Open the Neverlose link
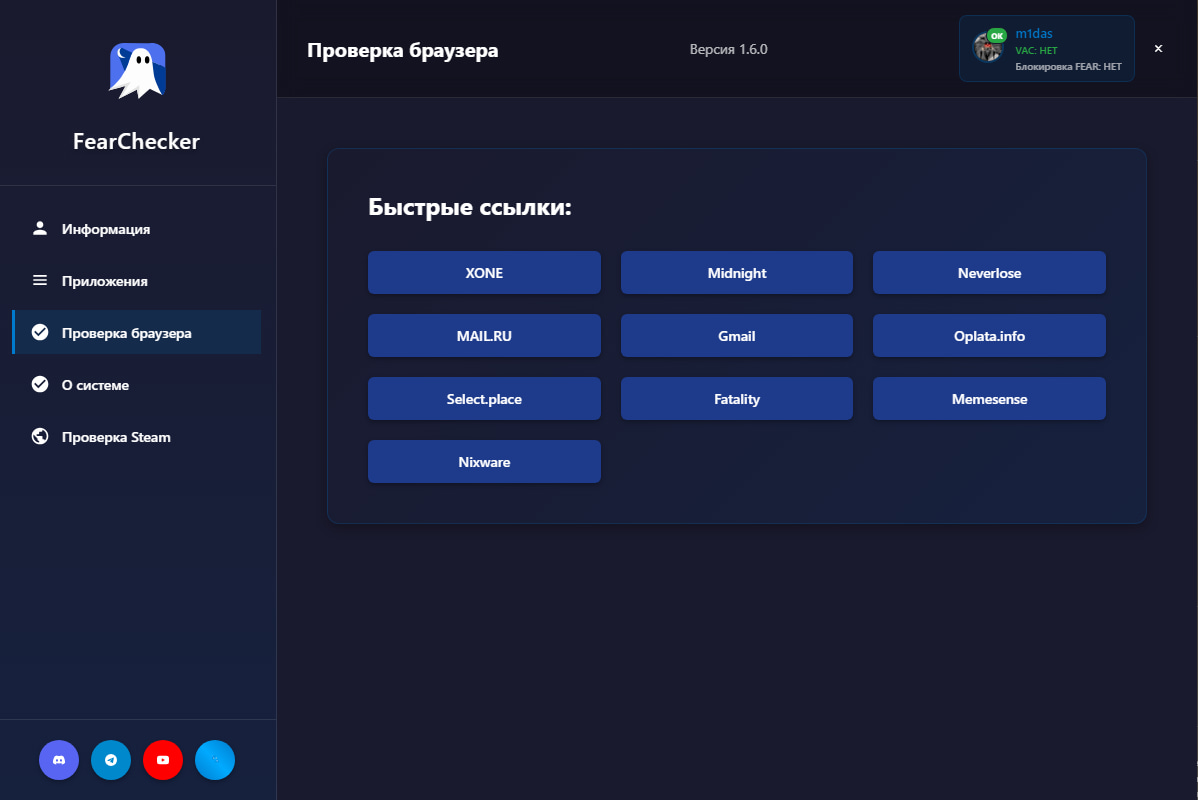Screen dimensions: 1198x800 pos(989,273)
